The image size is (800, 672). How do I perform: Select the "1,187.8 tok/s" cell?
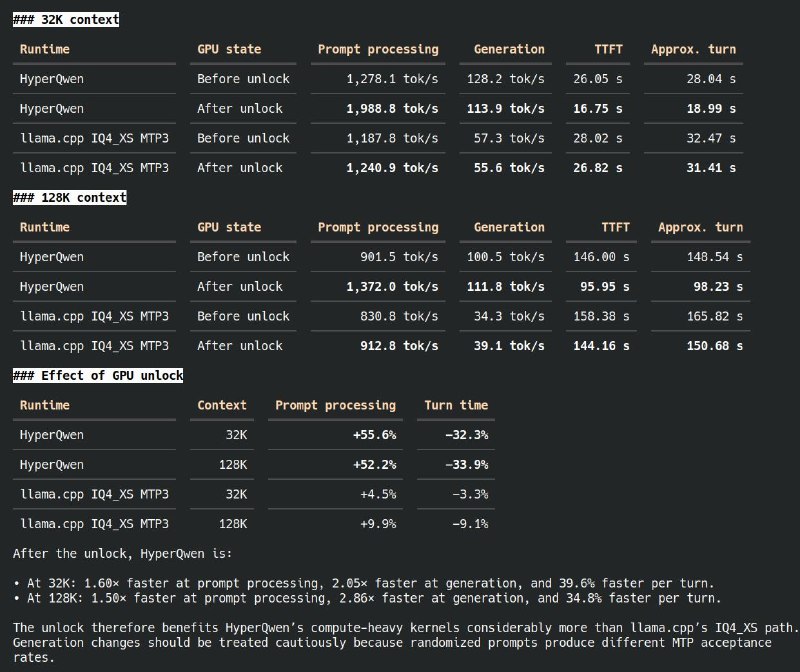pyautogui.click(x=392, y=138)
